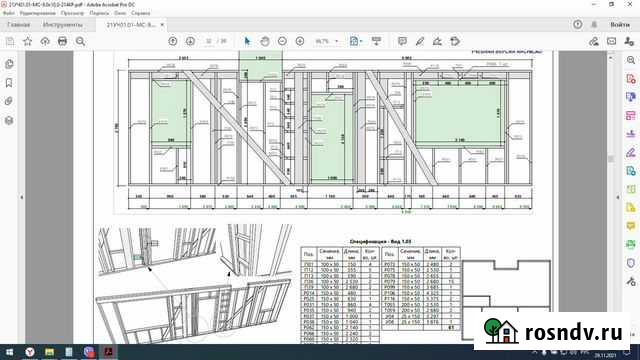This screenshot has width=640, height=360.
Task: Select the arrow selection tool
Action: click(x=247, y=41)
